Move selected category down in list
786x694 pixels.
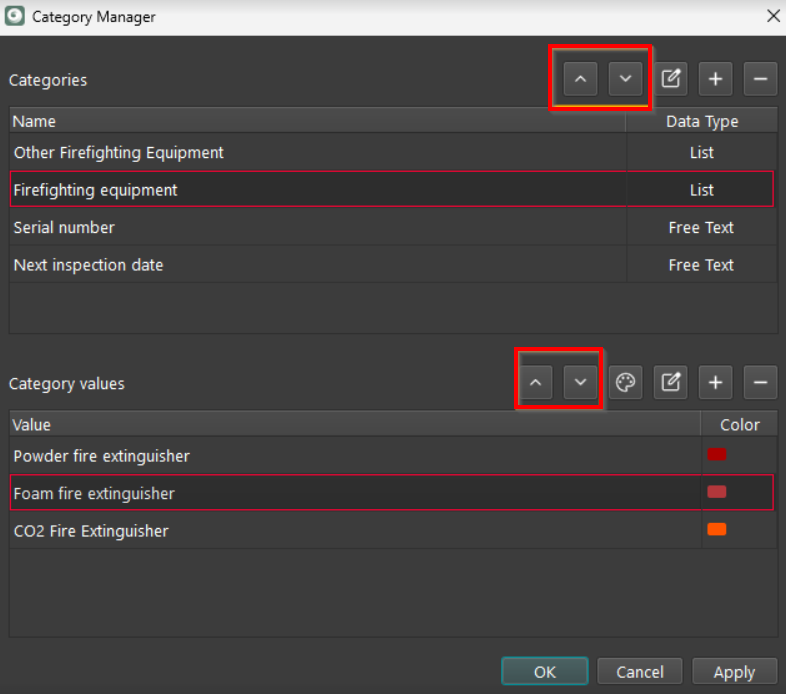tap(625, 79)
